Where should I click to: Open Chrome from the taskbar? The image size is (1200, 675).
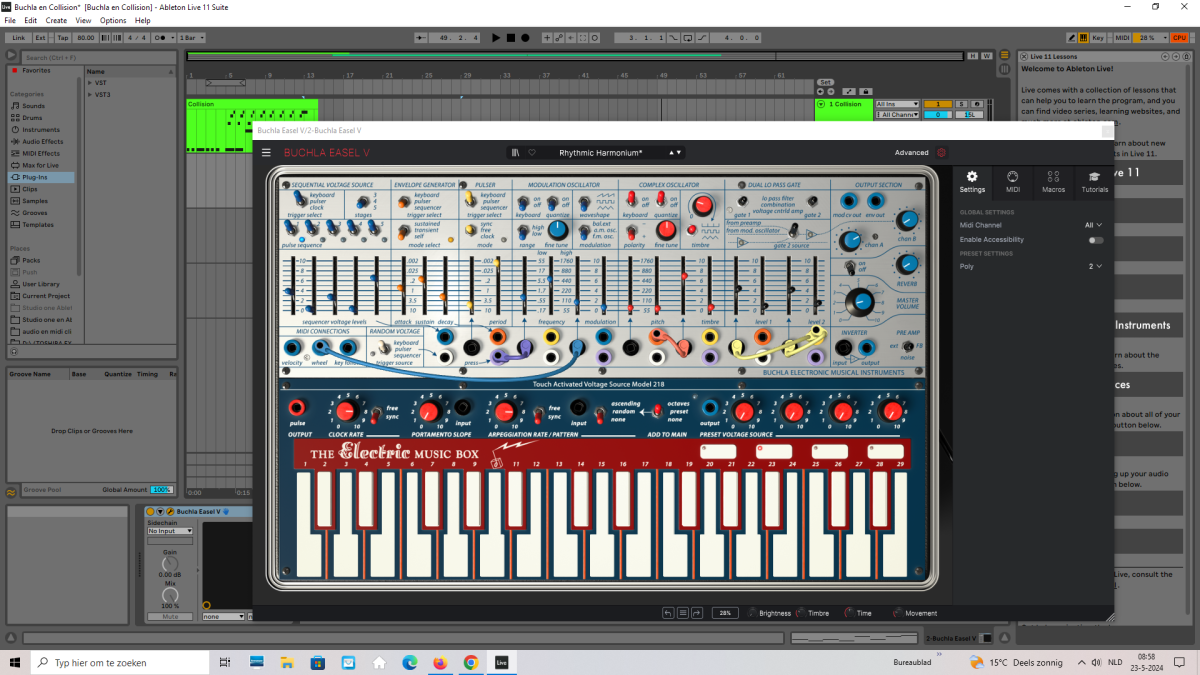click(470, 662)
